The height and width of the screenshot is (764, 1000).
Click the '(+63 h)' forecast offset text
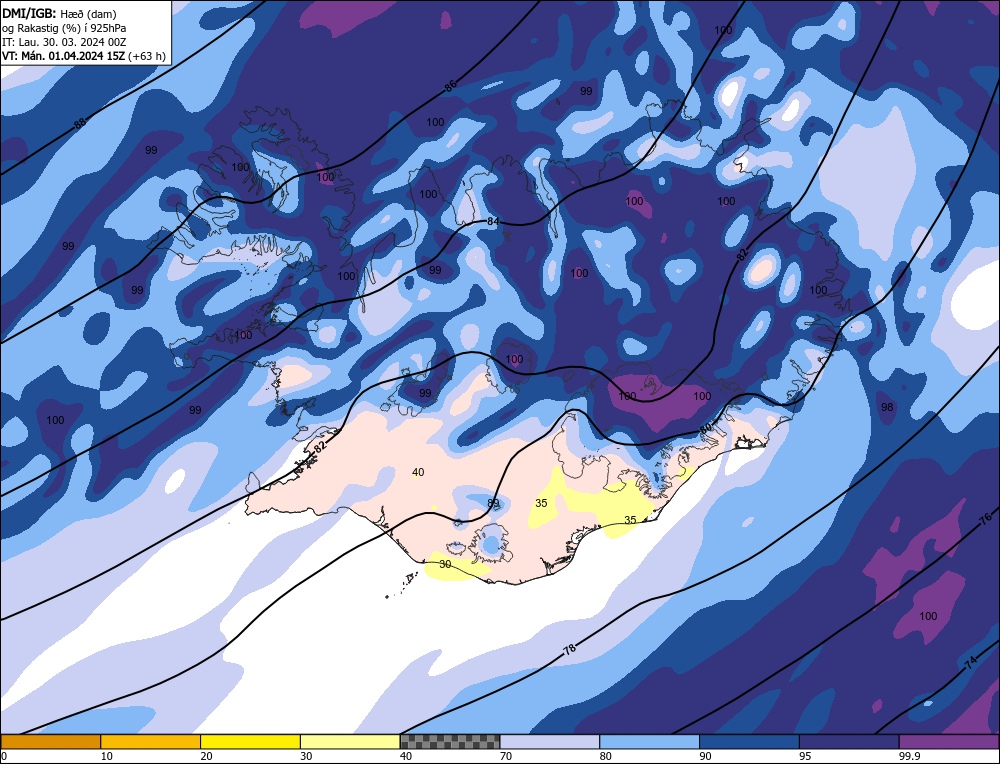coord(147,56)
